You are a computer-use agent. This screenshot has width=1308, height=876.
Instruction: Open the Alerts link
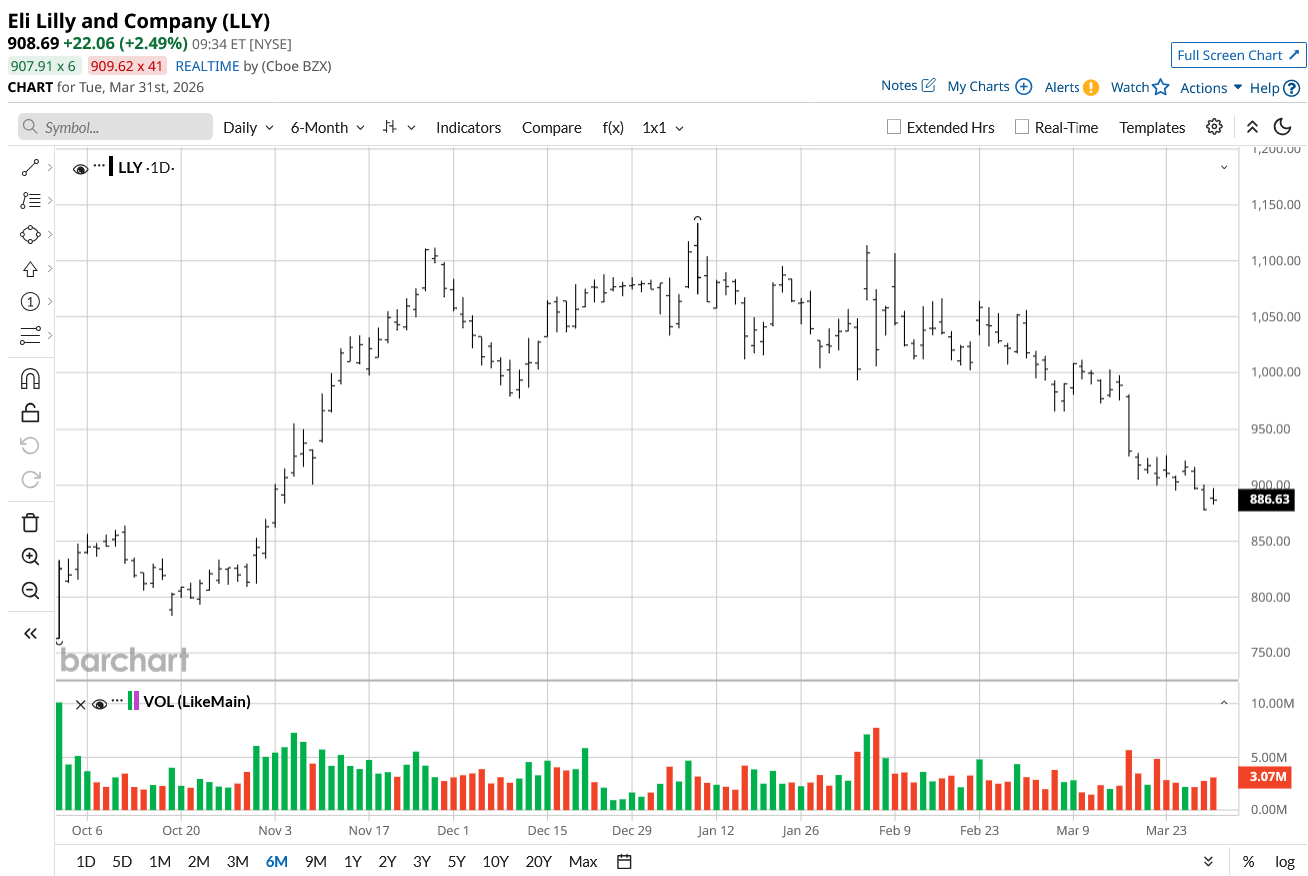1072,87
